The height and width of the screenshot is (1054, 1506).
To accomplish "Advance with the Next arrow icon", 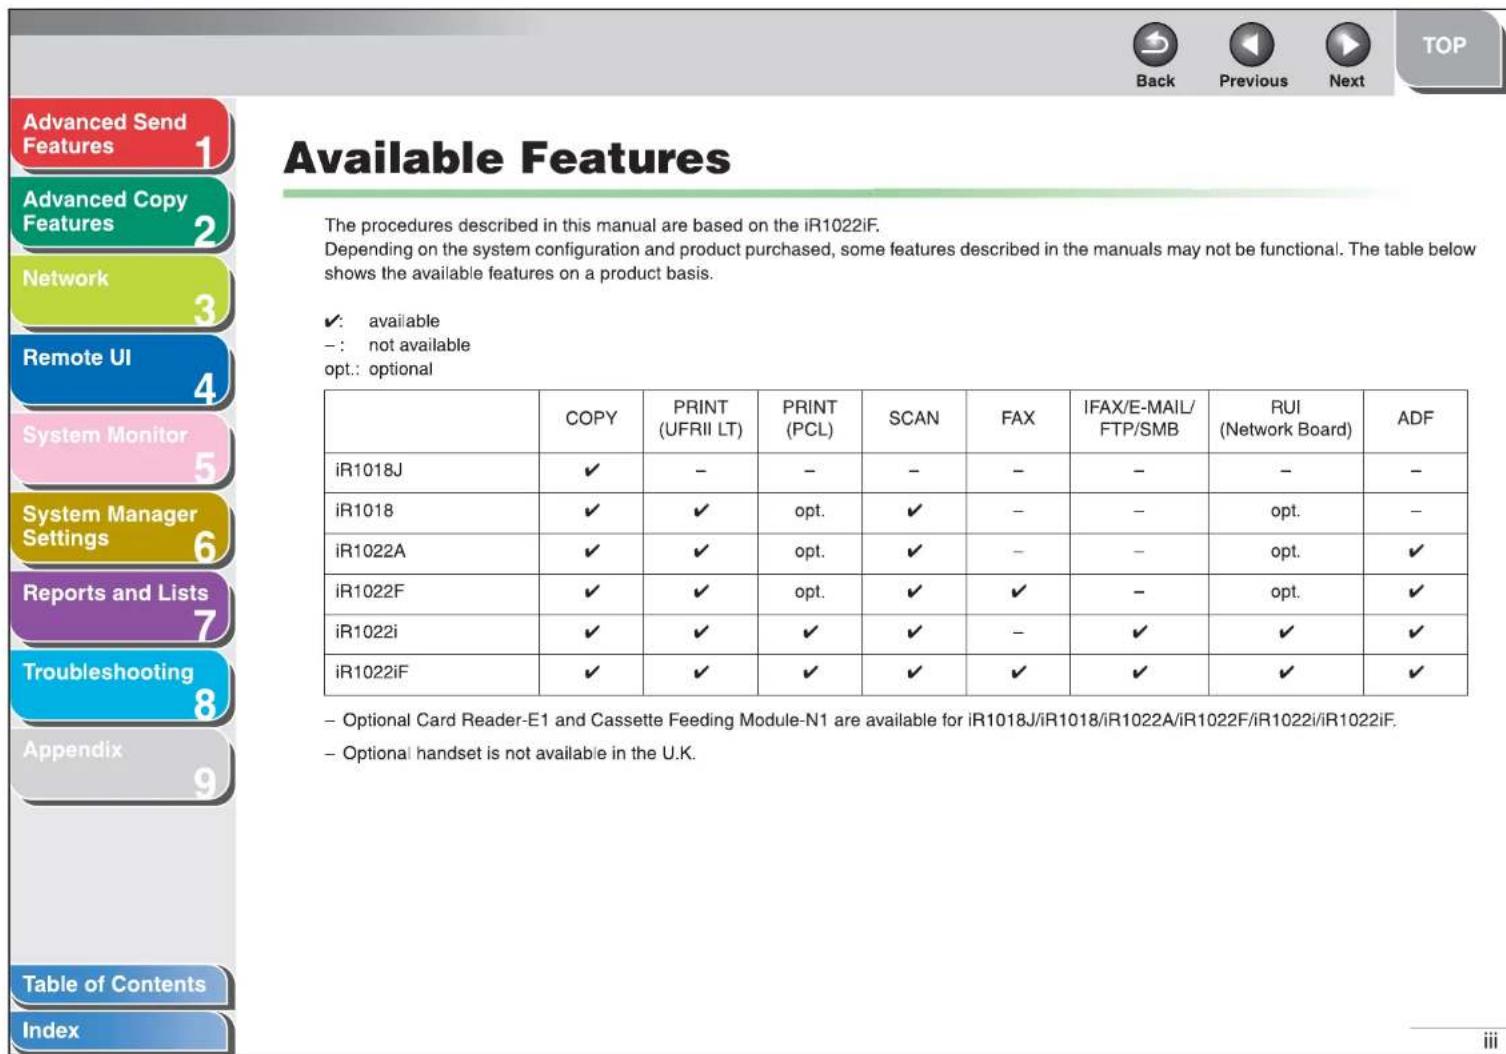I will coord(1347,45).
